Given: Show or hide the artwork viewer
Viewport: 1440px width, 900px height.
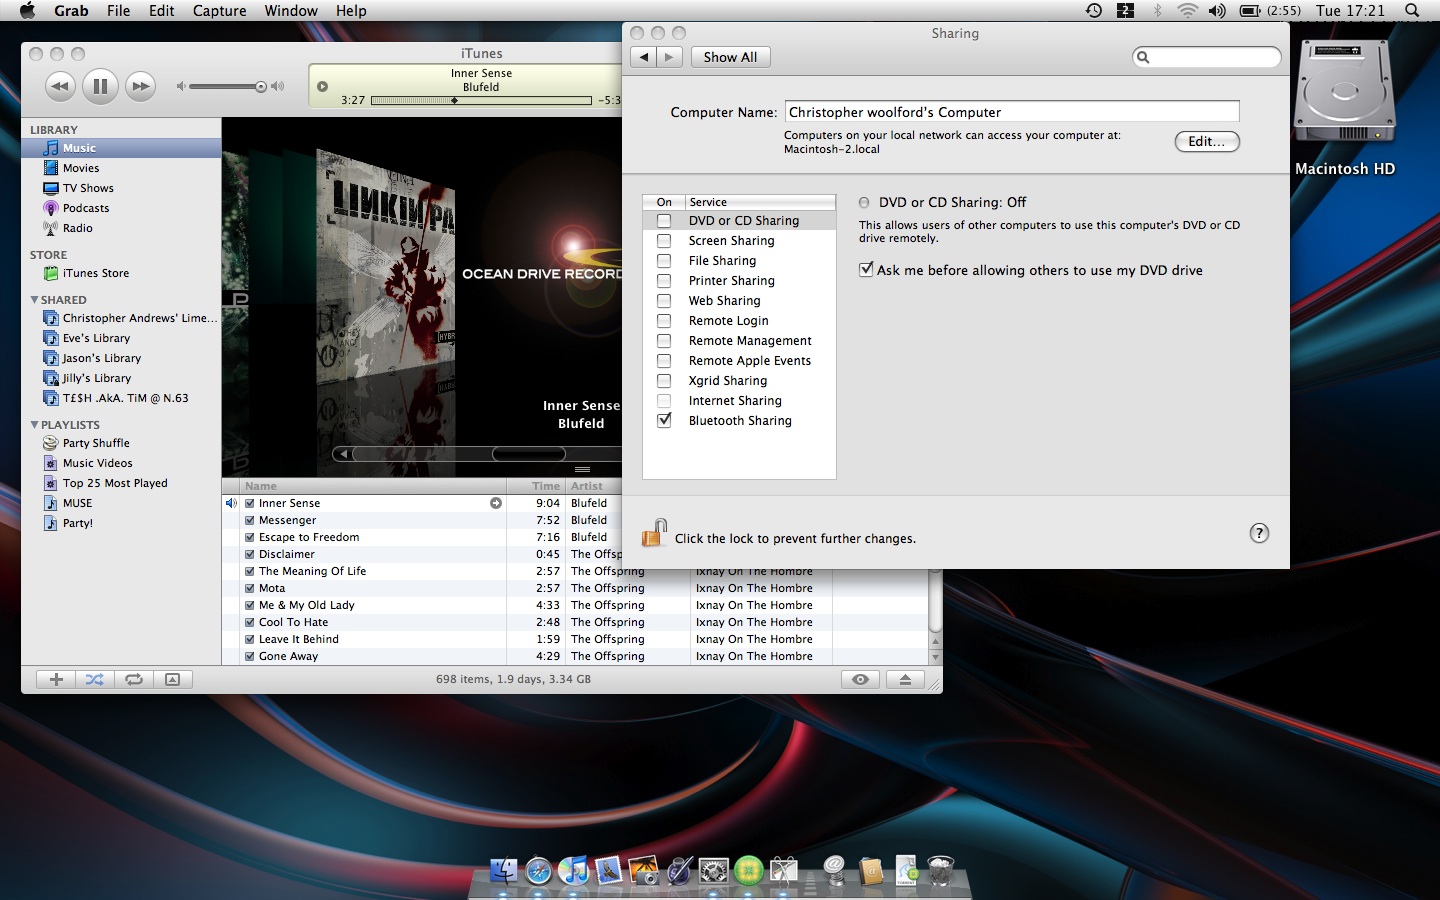Looking at the screenshot, I should 172,680.
